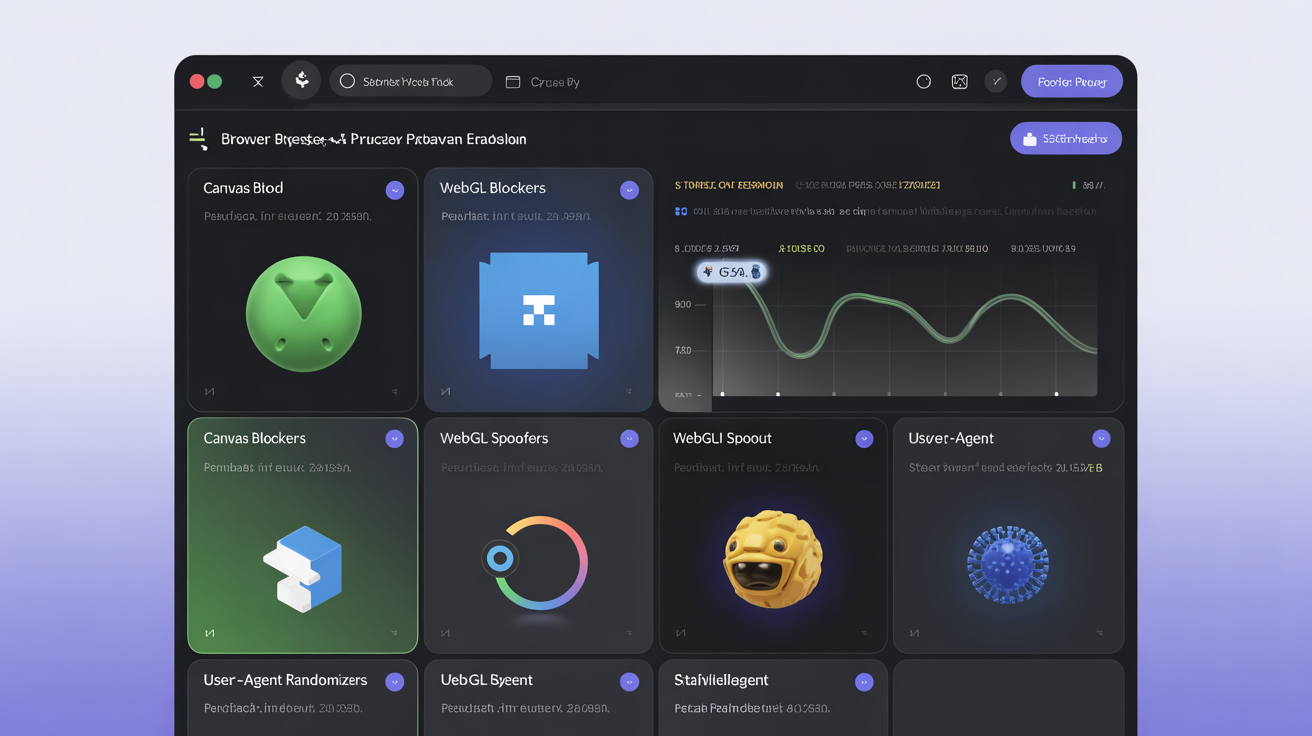Click bottom-left corner icon of Canvas Blod card
Image resolution: width=1312 pixels, height=736 pixels.
[x=209, y=392]
